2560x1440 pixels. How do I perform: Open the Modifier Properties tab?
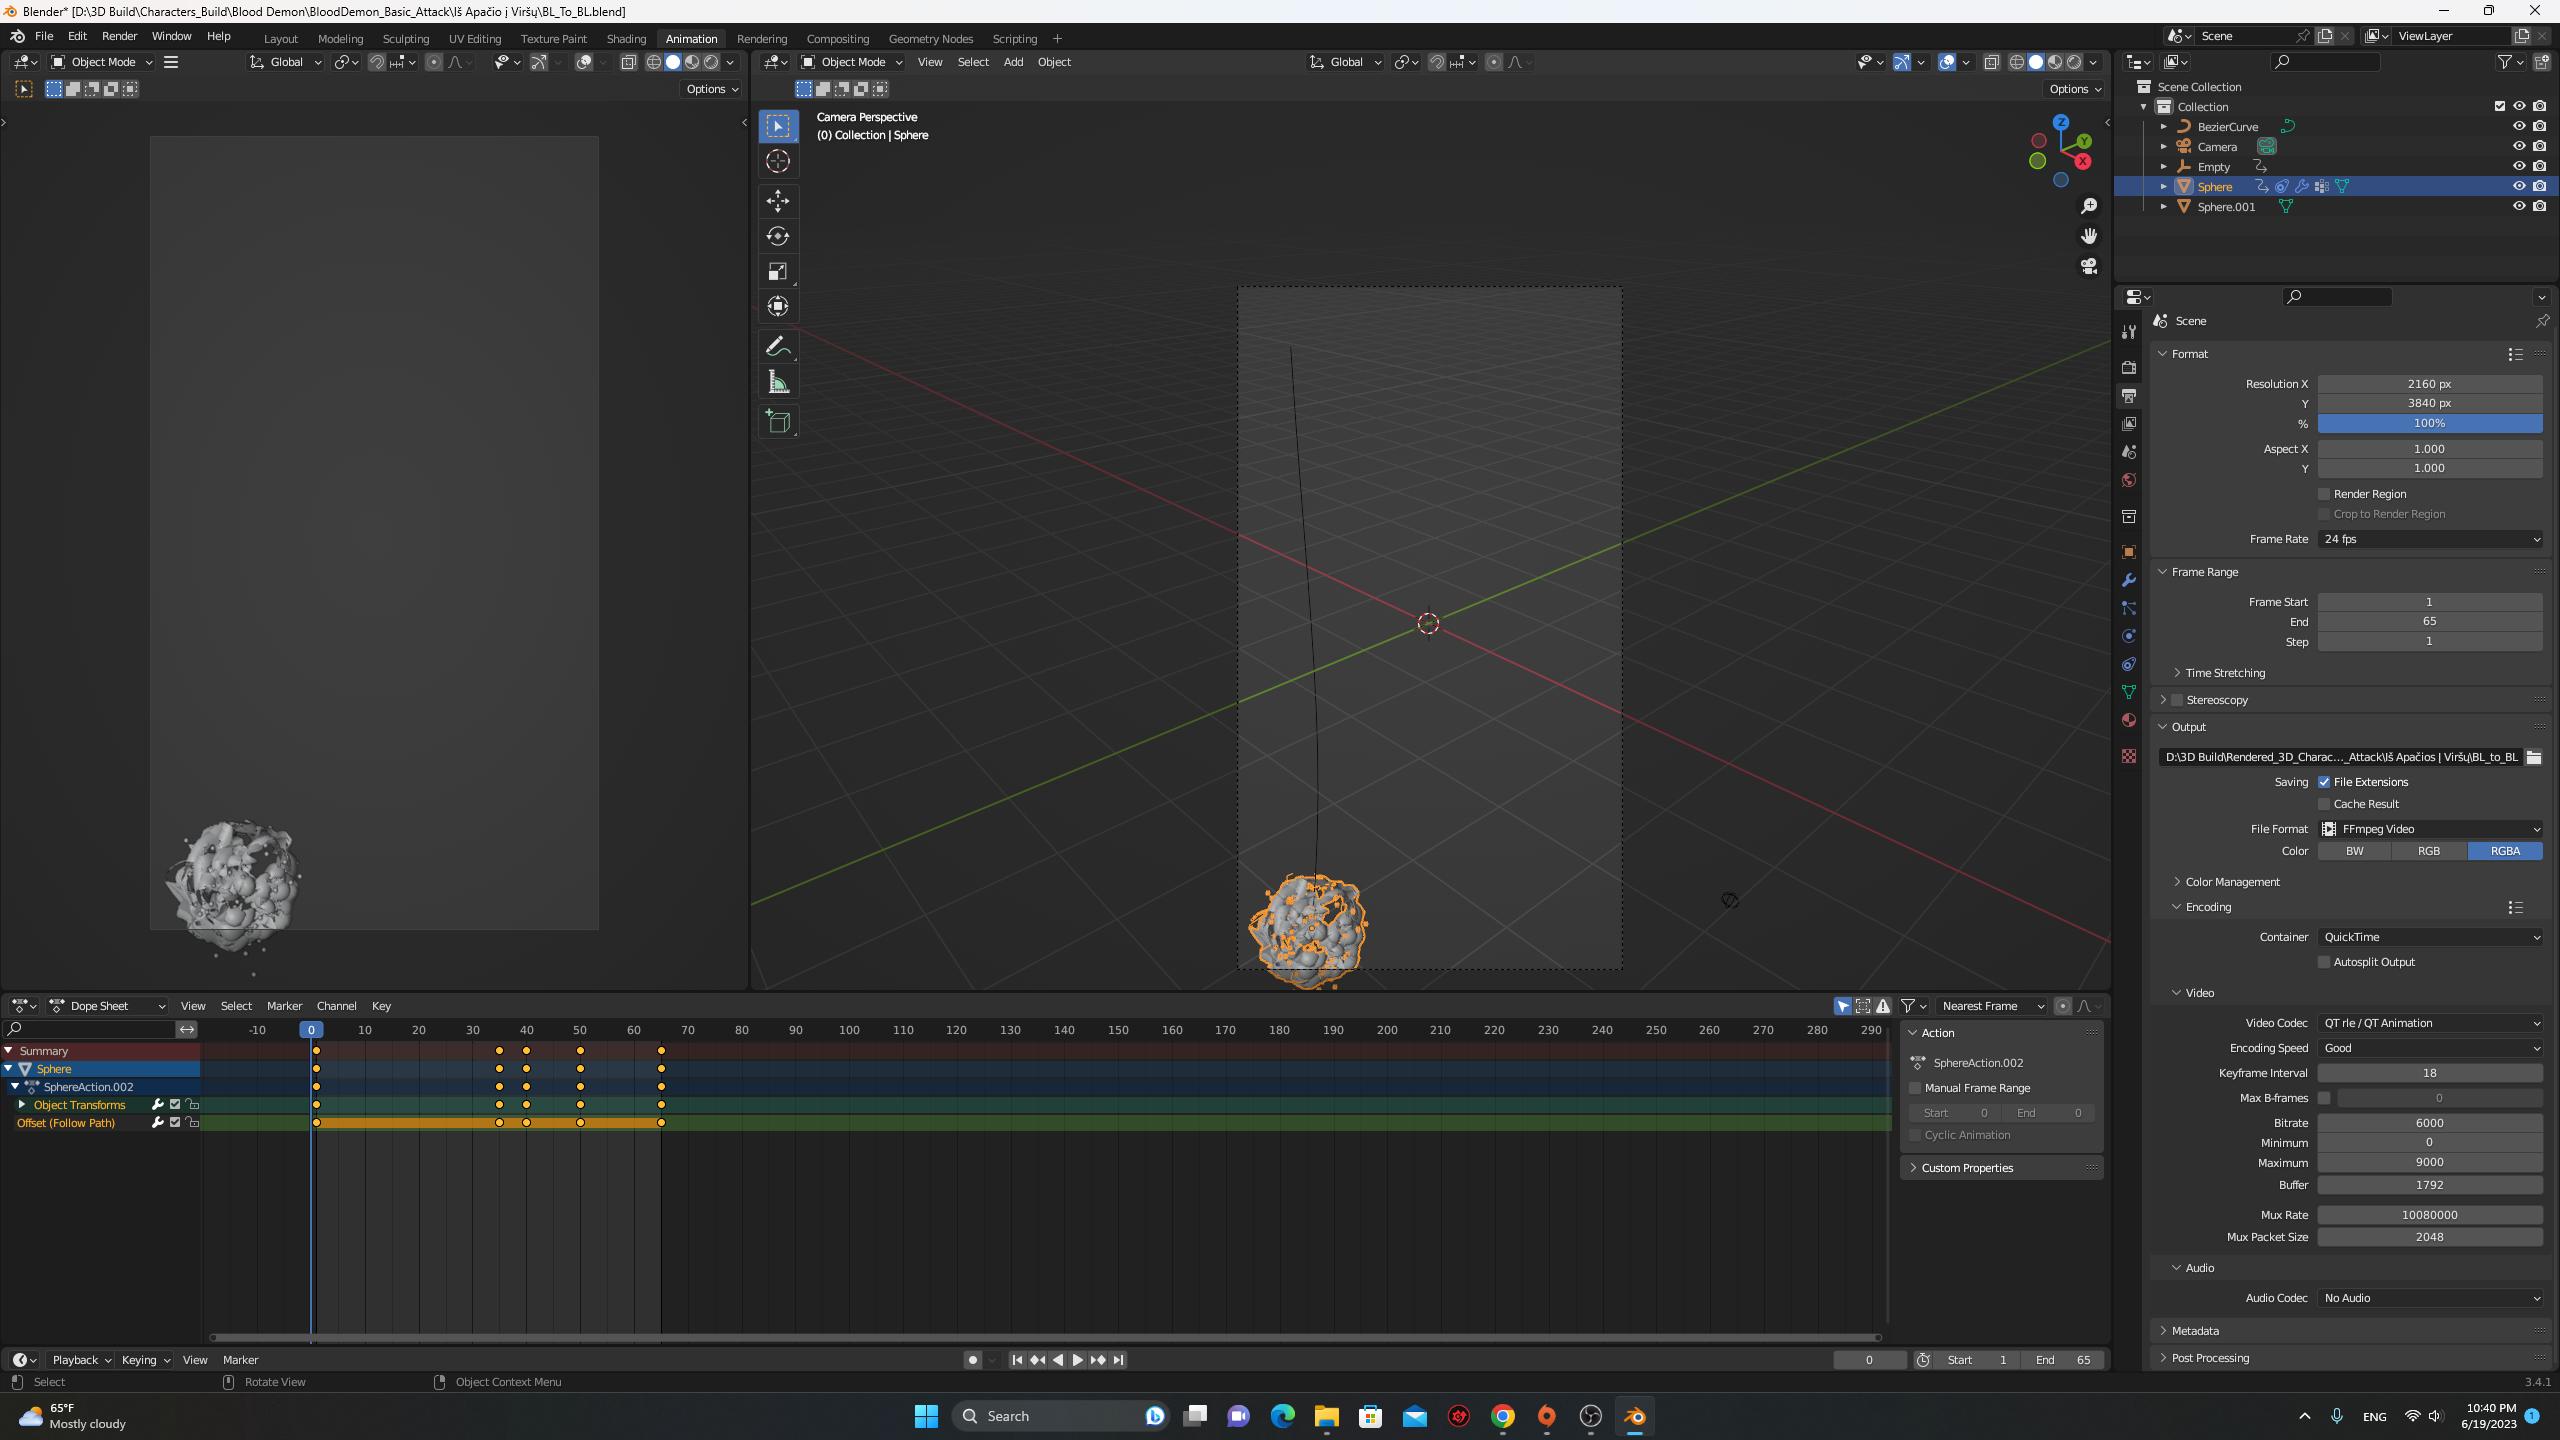pos(2128,579)
